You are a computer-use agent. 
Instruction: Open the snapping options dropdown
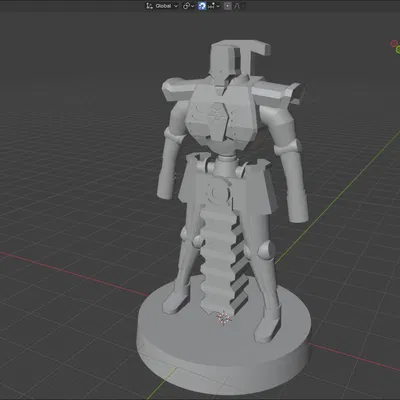214,6
